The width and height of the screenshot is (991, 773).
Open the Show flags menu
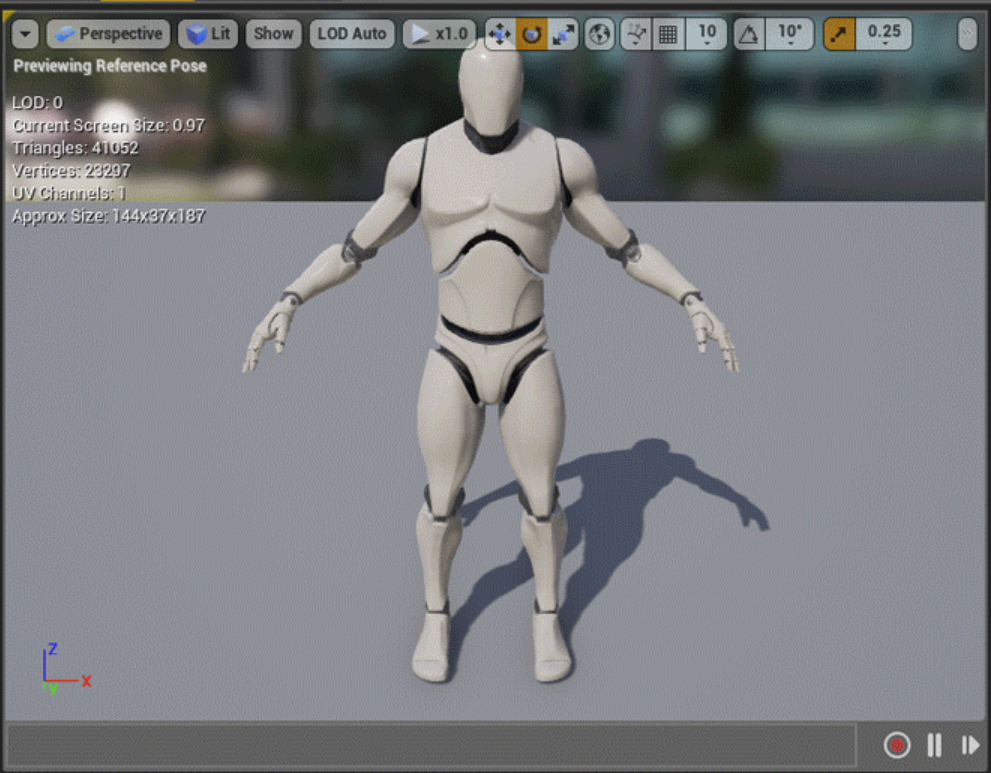(x=273, y=33)
